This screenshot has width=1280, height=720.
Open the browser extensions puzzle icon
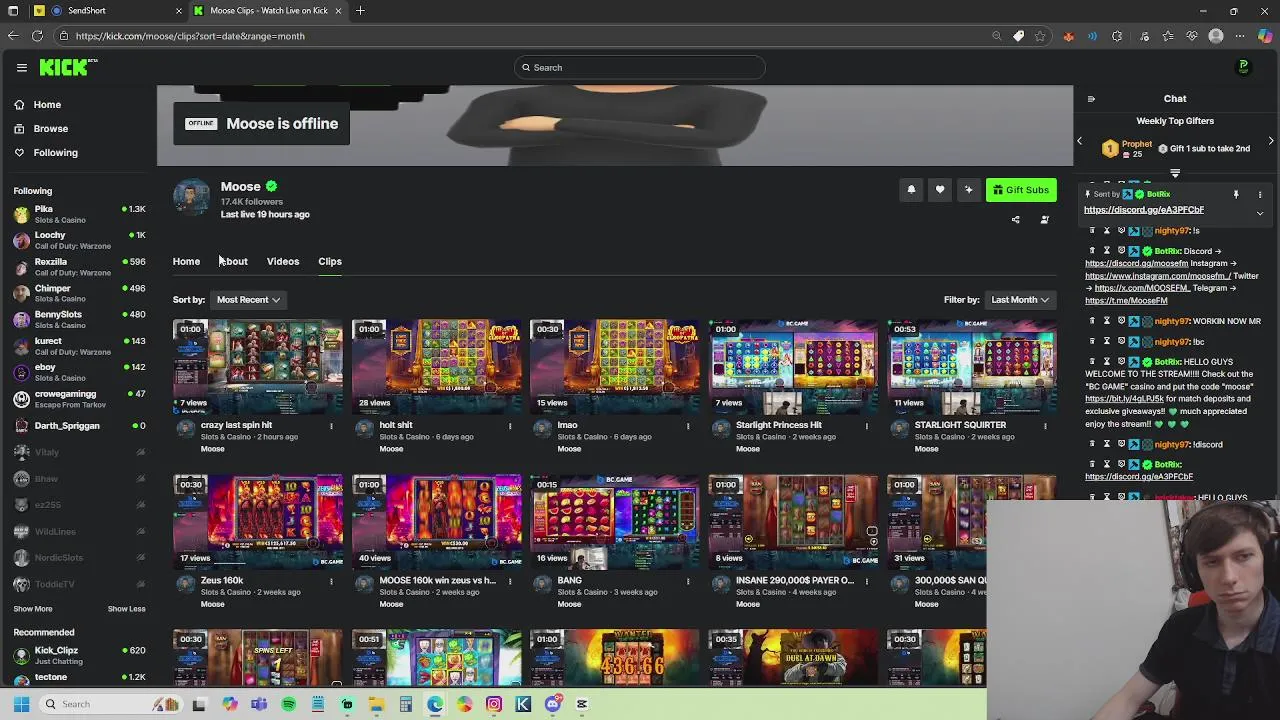[1117, 36]
